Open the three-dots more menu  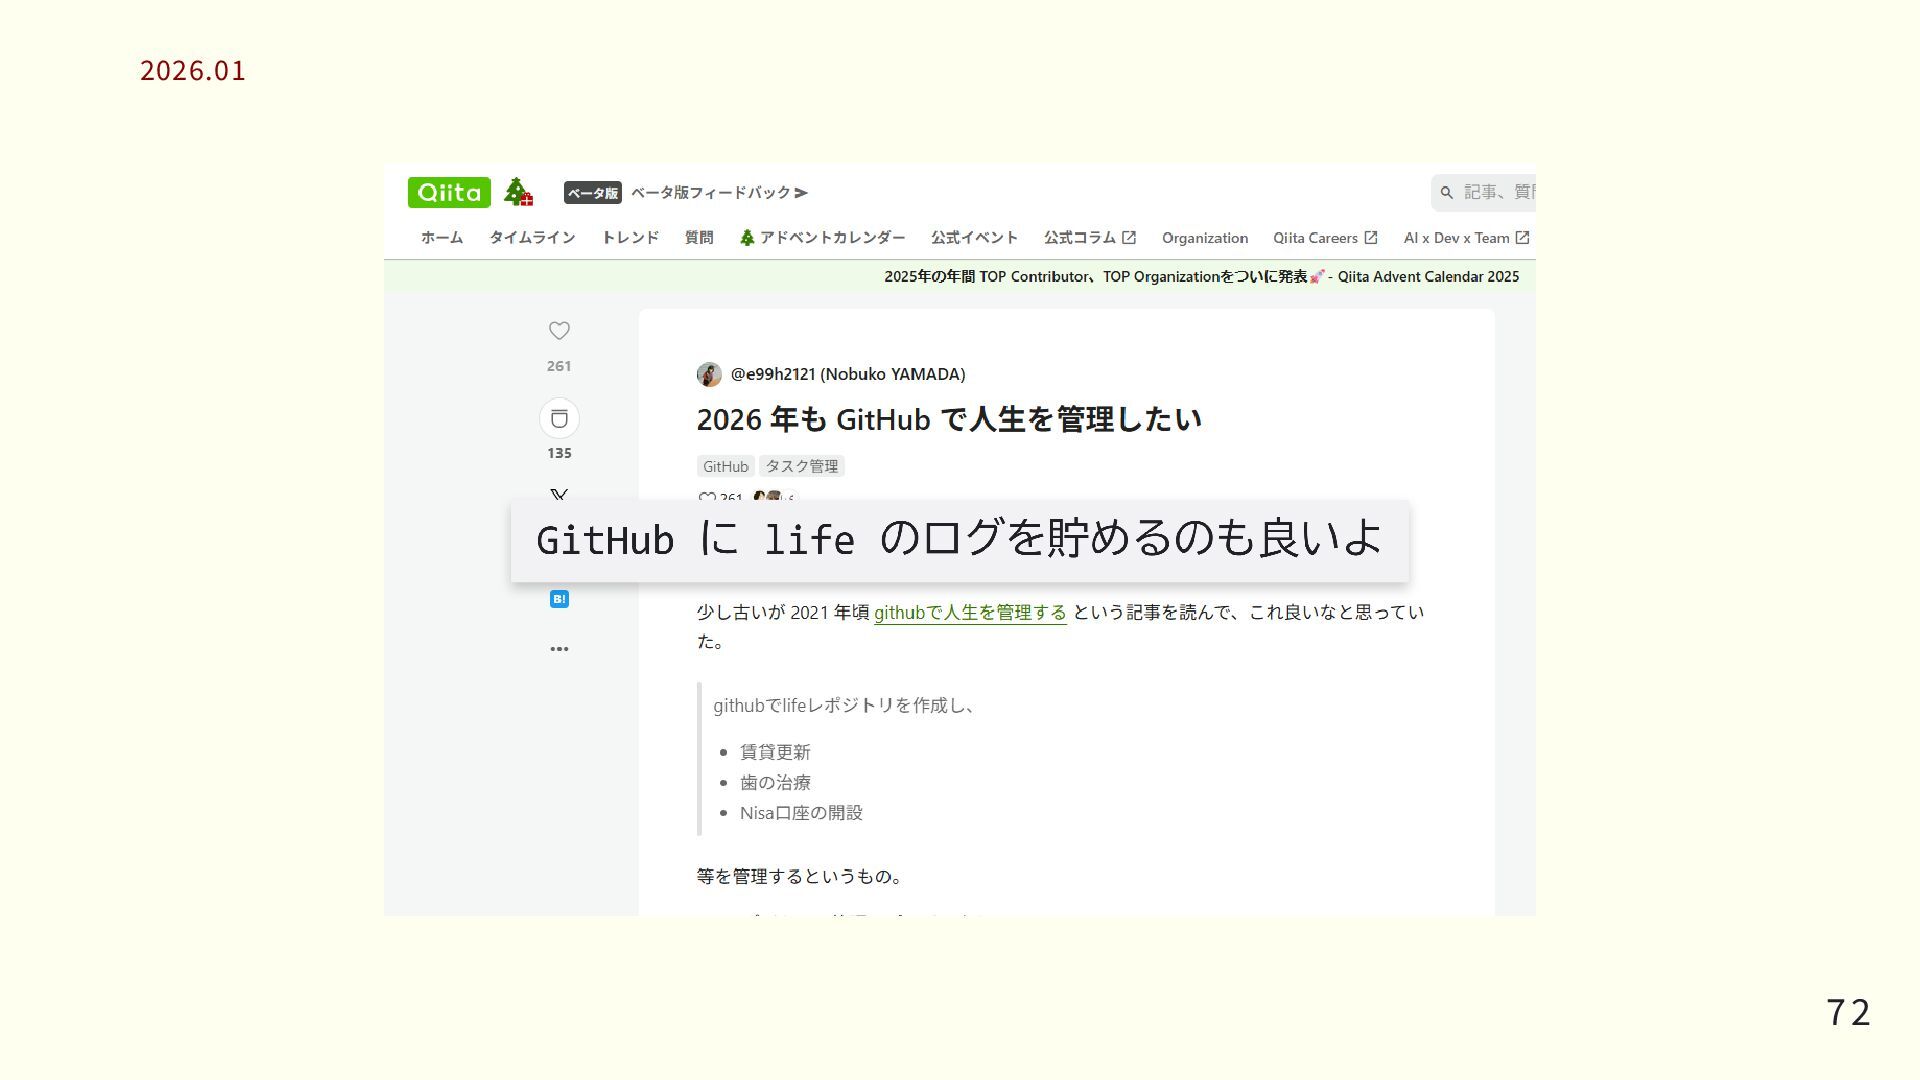click(559, 649)
